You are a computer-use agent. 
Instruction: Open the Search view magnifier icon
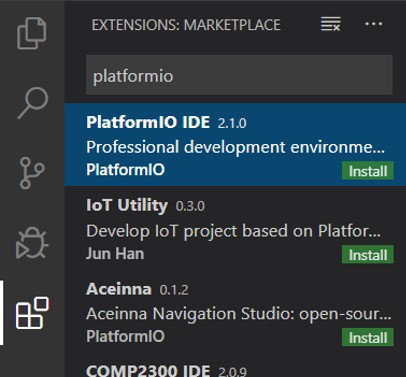33,103
